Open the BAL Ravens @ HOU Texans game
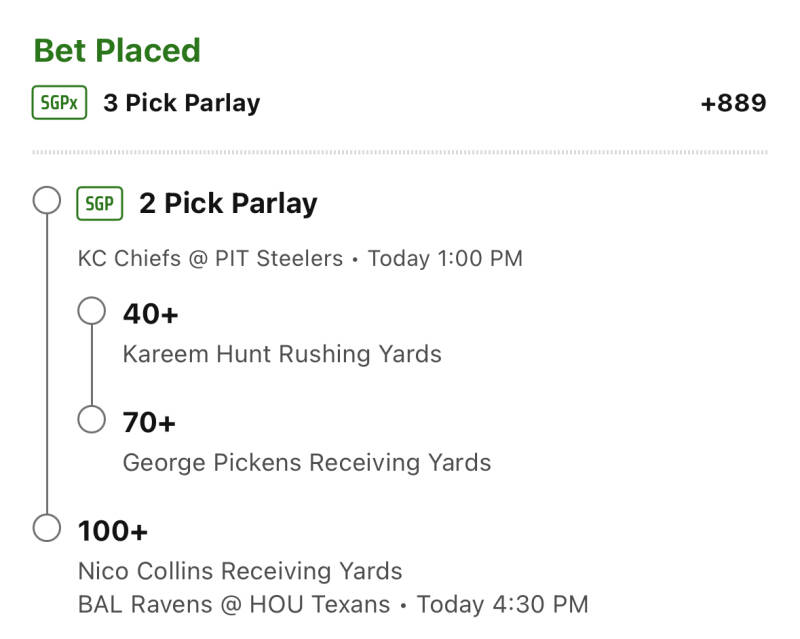The height and width of the screenshot is (639, 800). pyautogui.click(x=333, y=604)
